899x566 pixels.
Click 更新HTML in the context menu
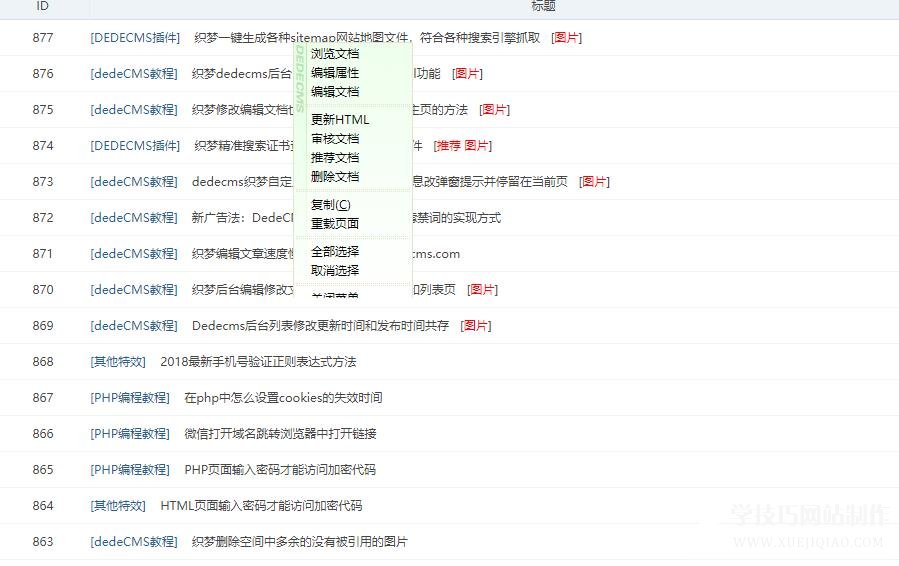click(340, 120)
